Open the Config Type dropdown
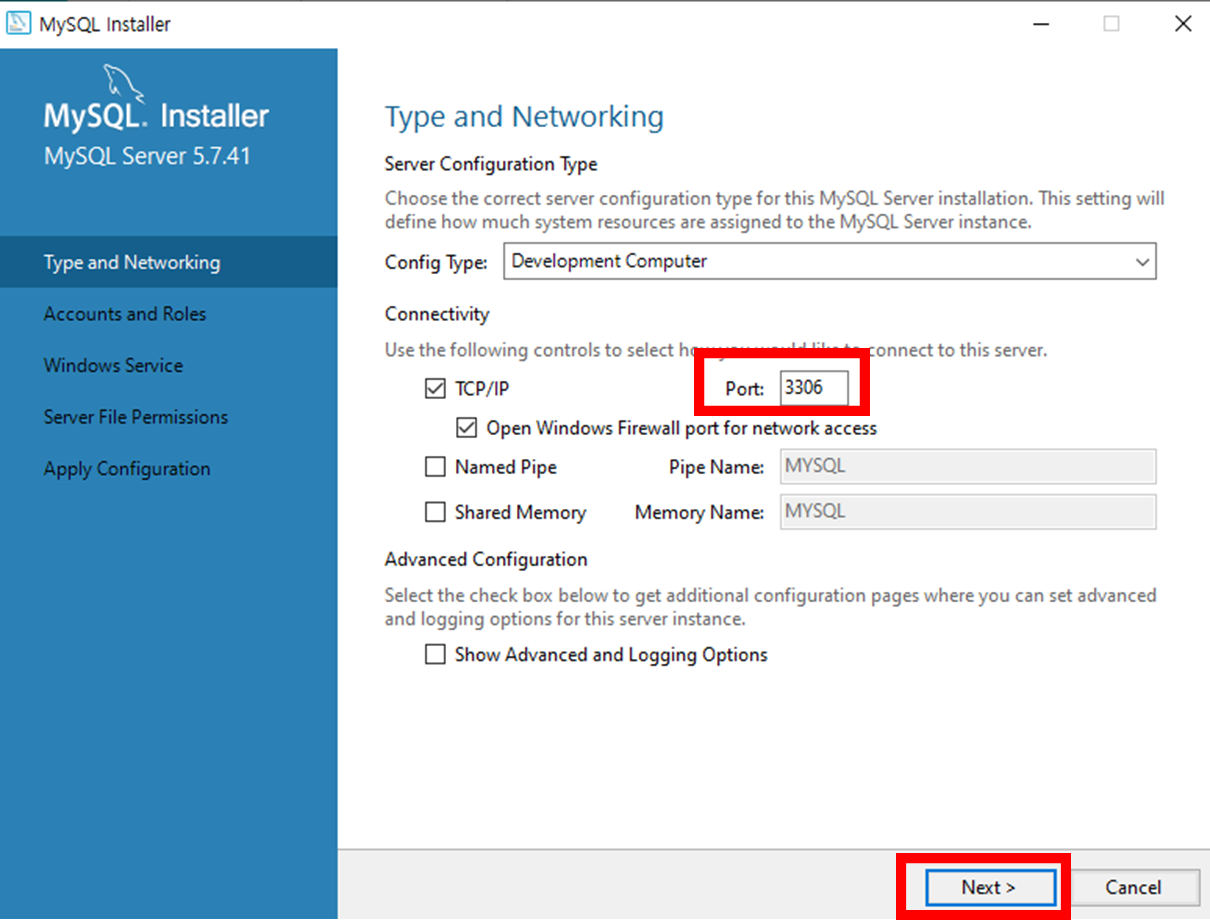The height and width of the screenshot is (920, 1210). [x=829, y=261]
